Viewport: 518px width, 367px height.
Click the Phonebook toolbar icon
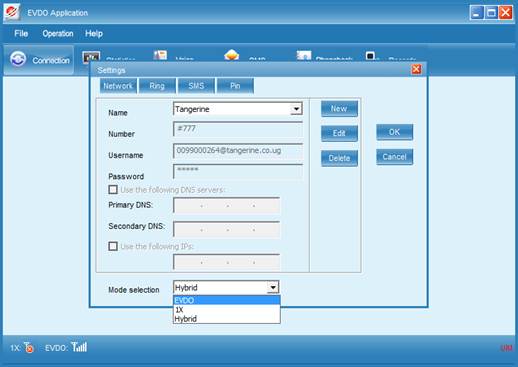coord(304,56)
